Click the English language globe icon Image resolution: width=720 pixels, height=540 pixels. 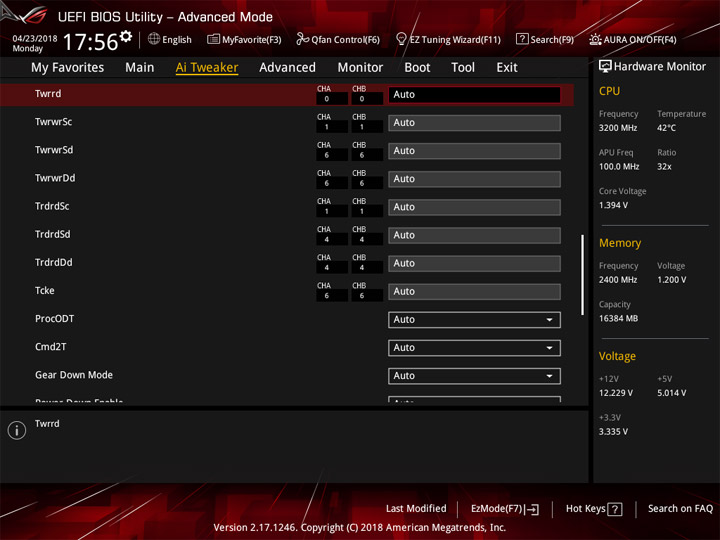(154, 39)
